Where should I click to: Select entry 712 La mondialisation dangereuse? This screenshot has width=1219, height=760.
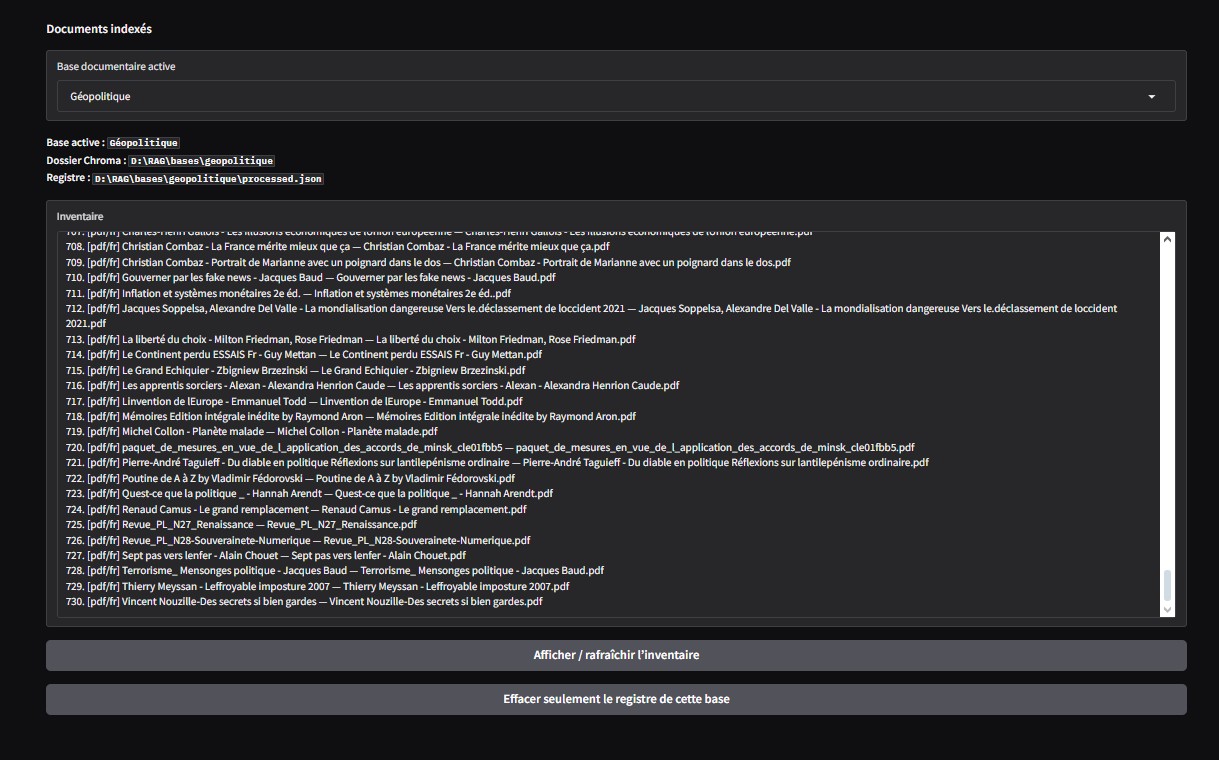click(591, 316)
